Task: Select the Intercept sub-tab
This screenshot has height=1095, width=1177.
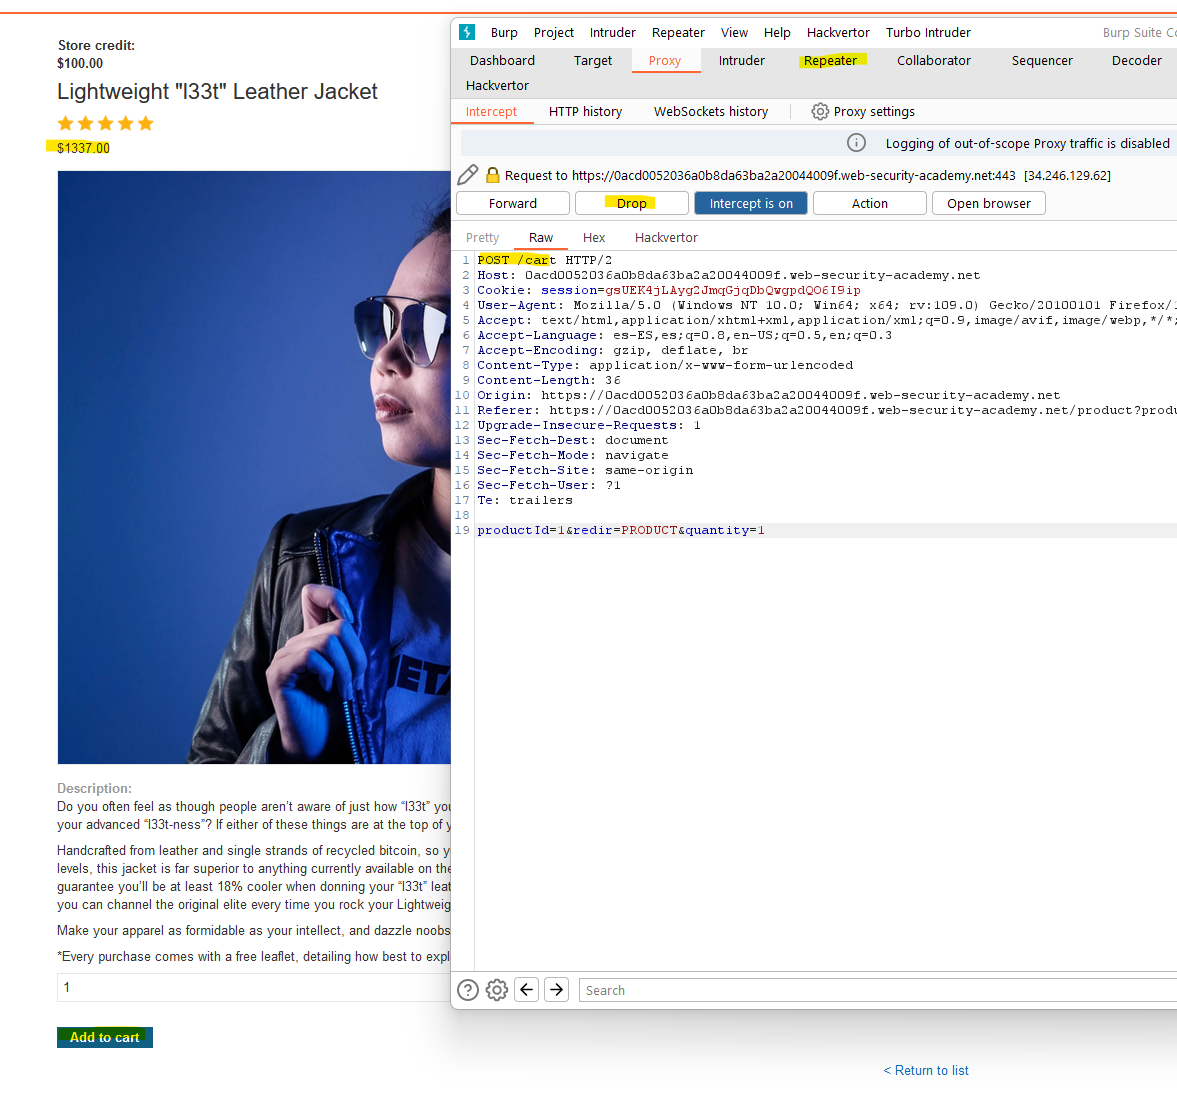Action: click(491, 112)
